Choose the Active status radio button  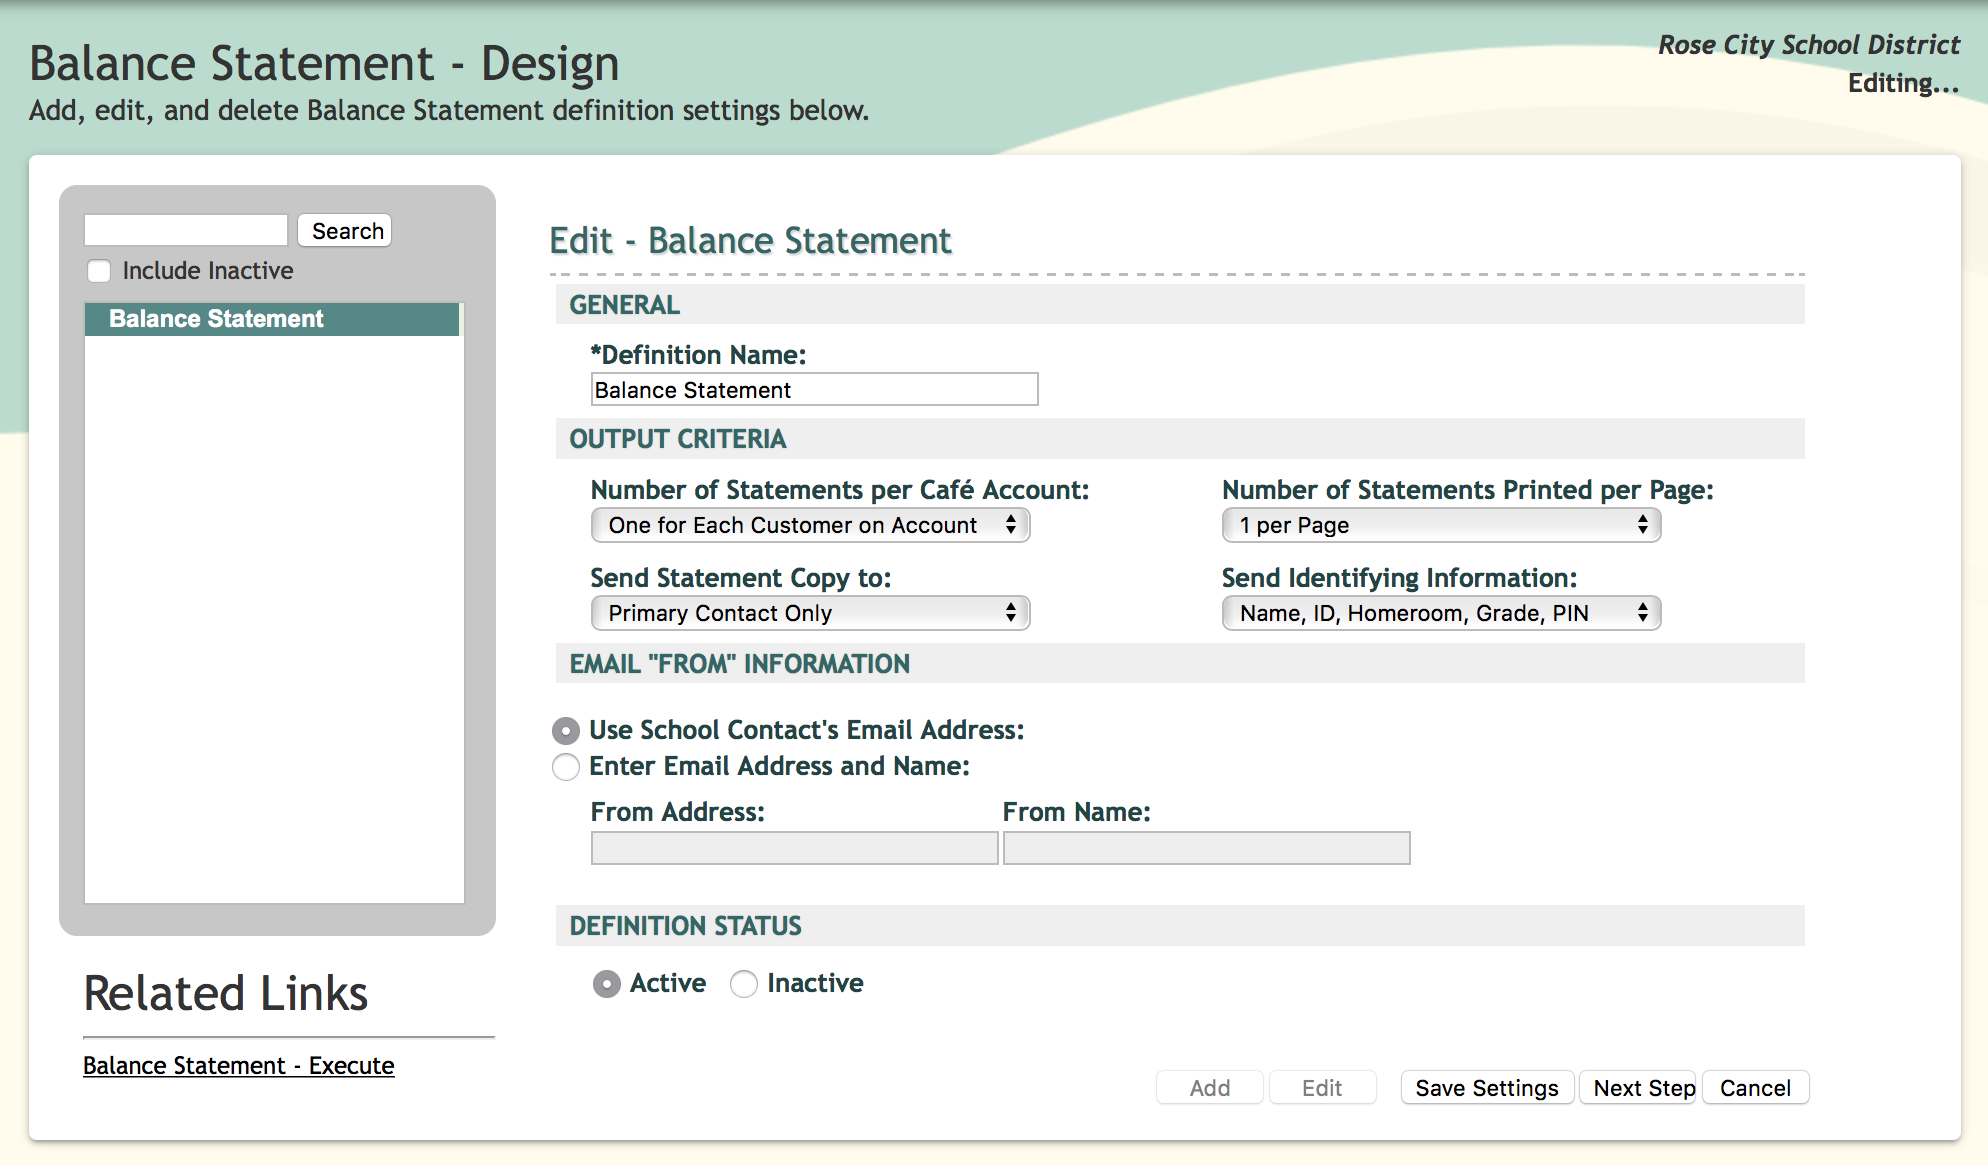point(607,984)
